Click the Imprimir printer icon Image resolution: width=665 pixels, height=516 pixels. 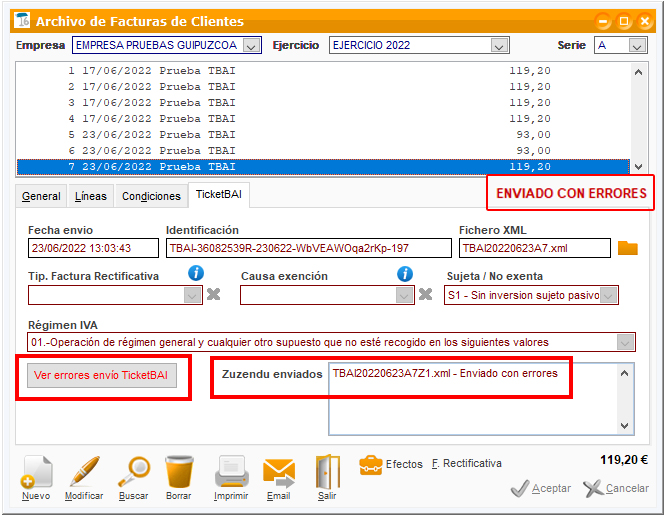pyautogui.click(x=232, y=471)
